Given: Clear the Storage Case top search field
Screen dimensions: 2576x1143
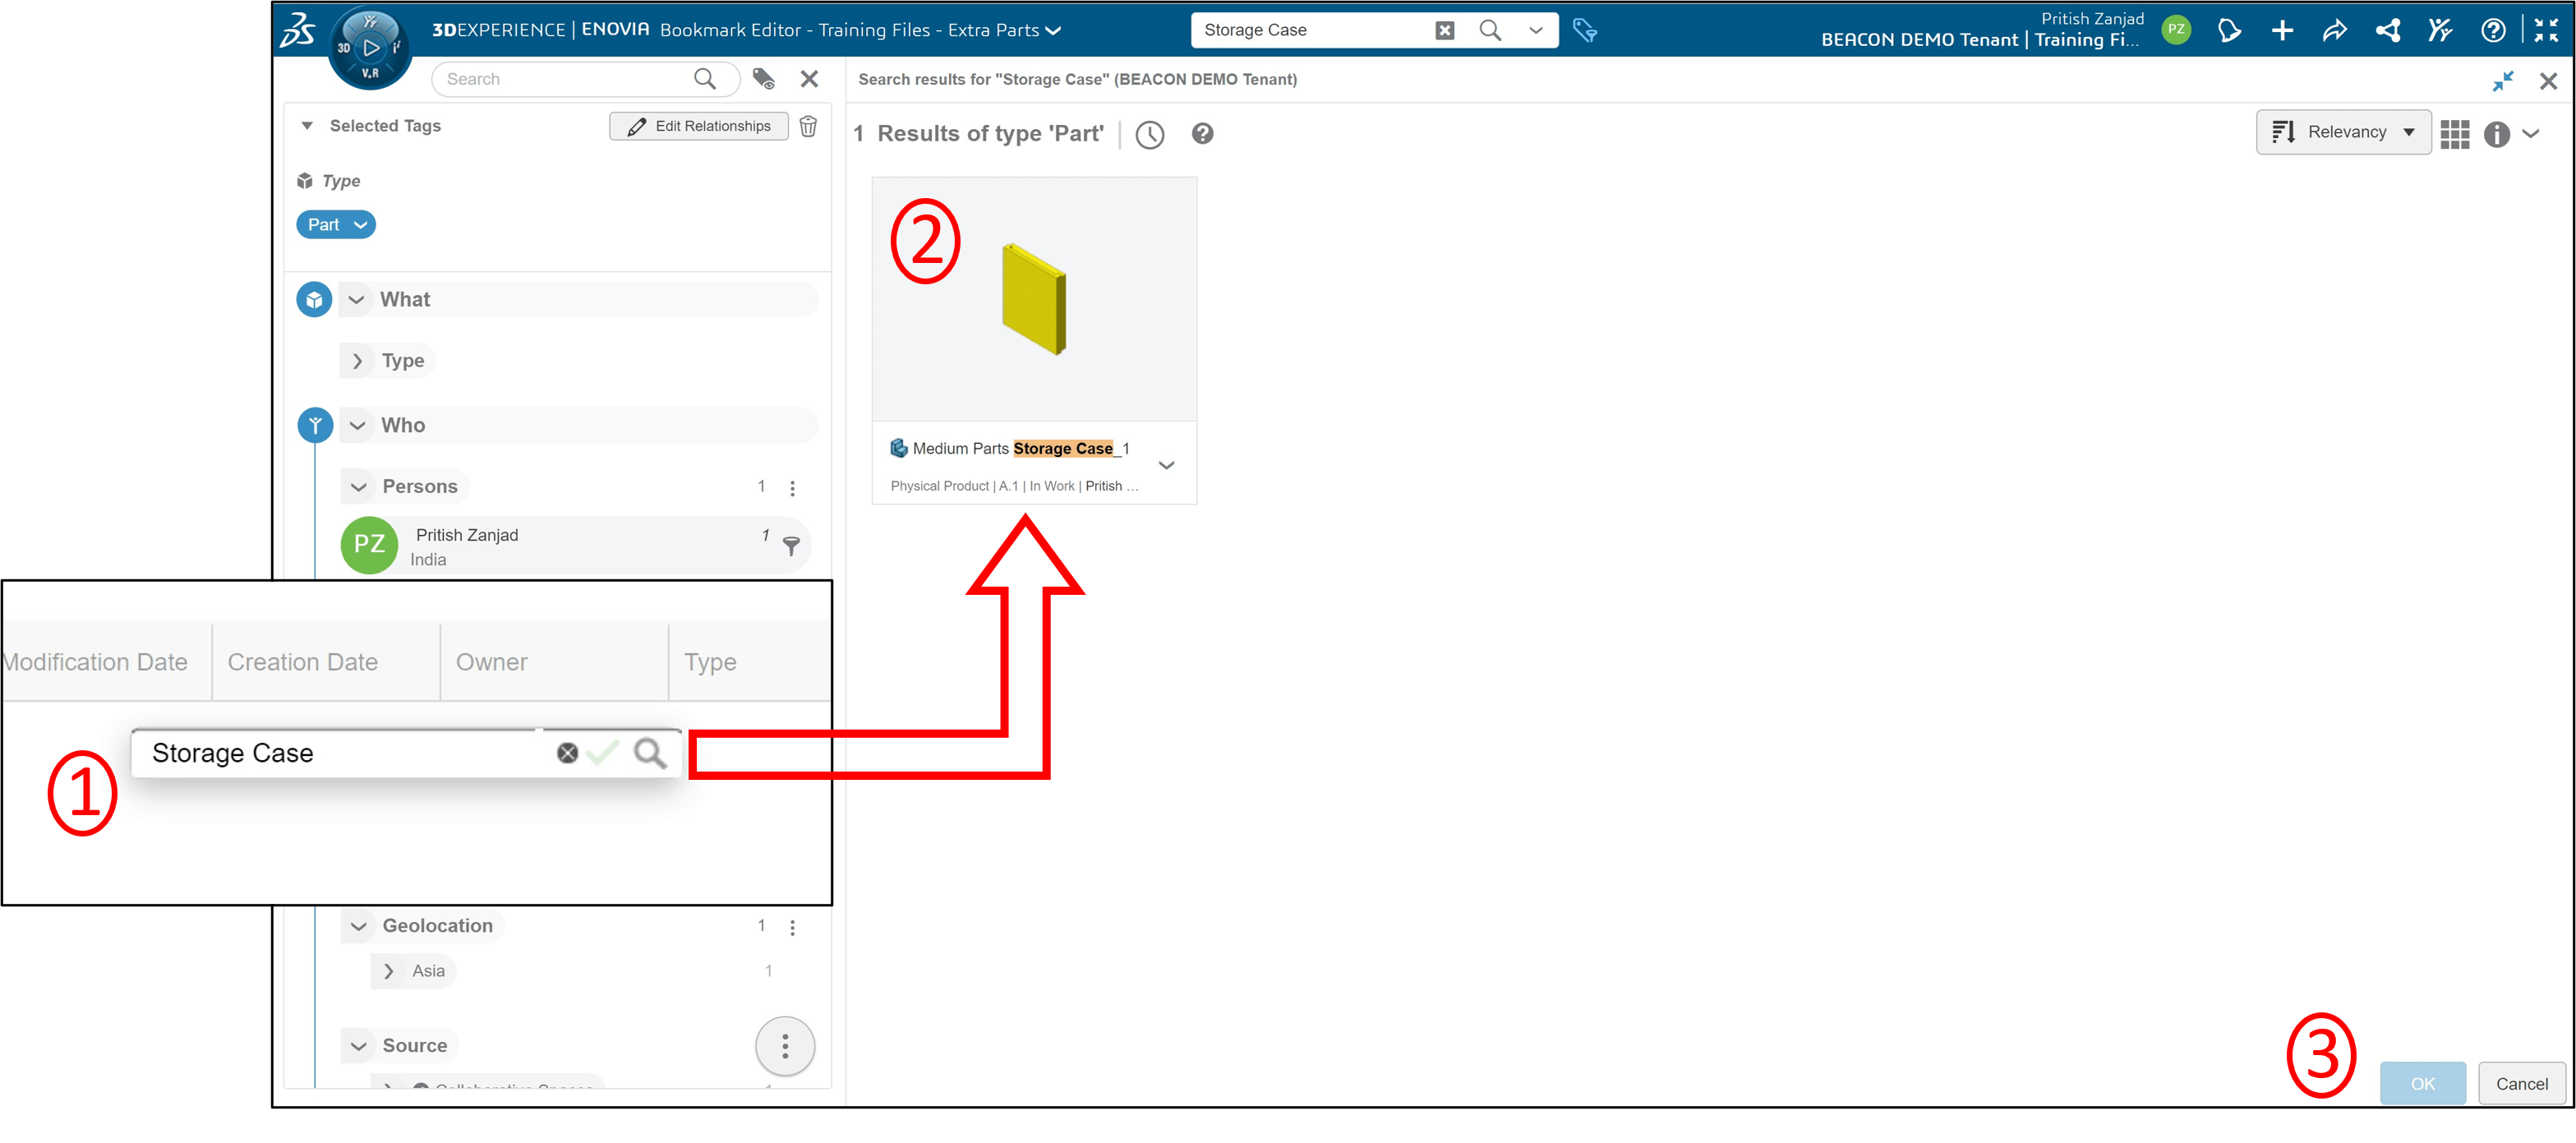Looking at the screenshot, I should pyautogui.click(x=1444, y=30).
